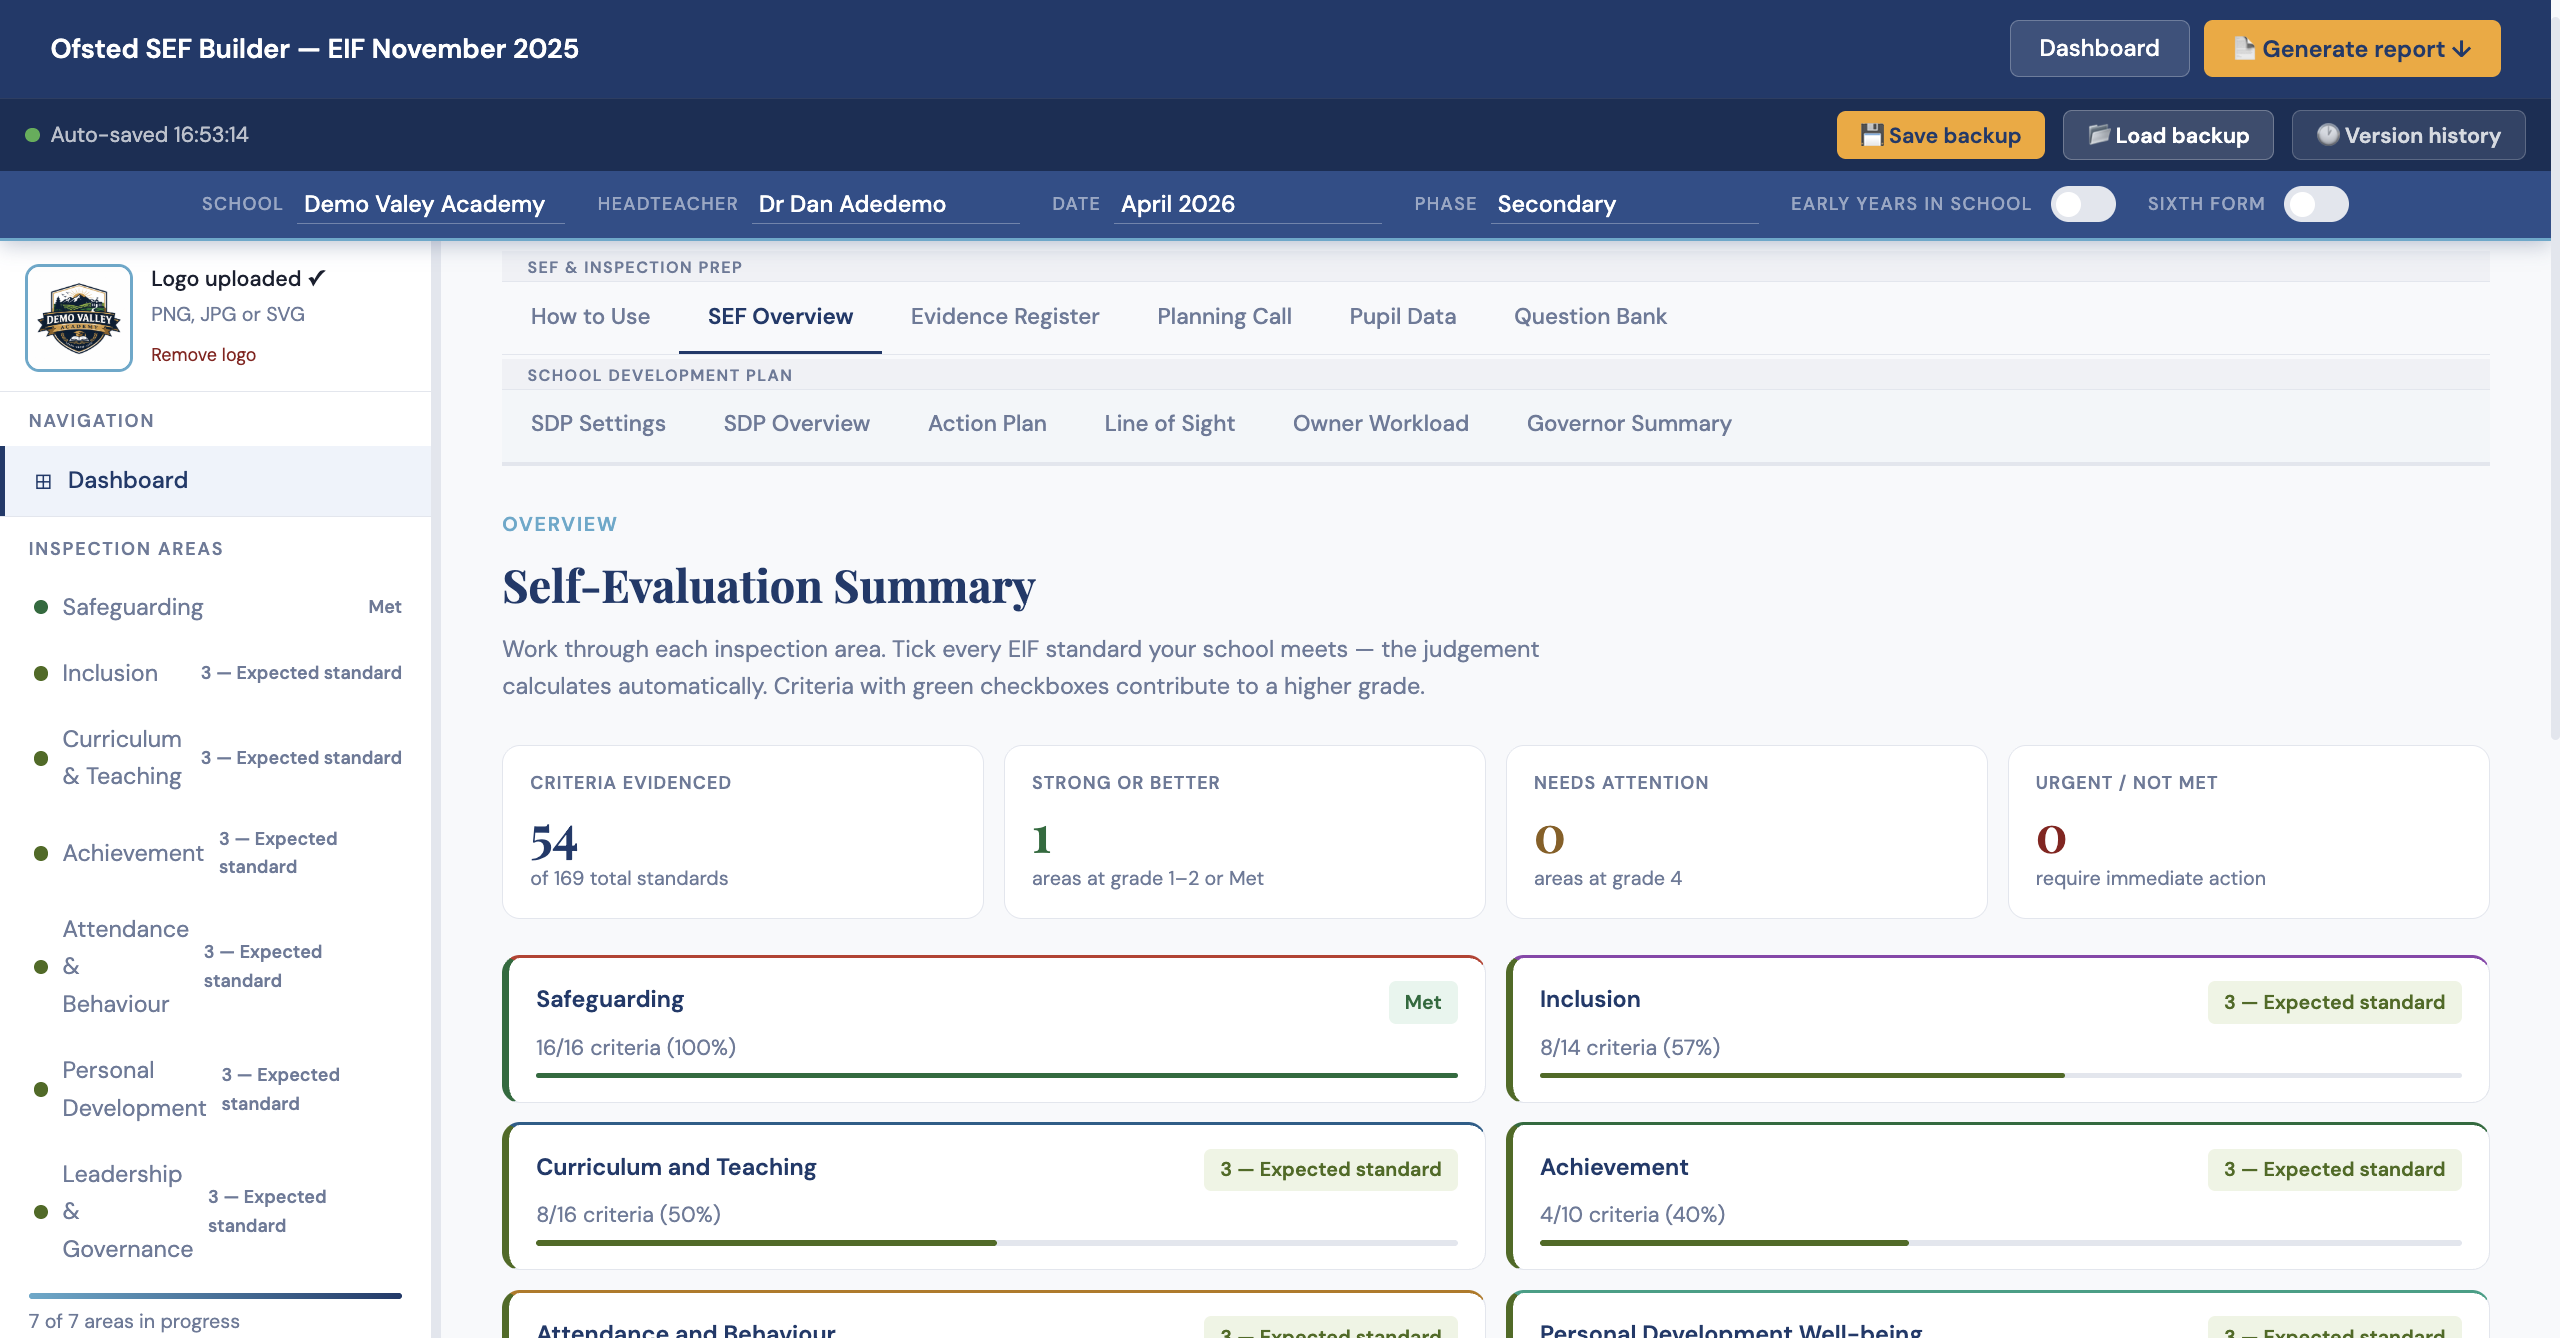The height and width of the screenshot is (1338, 2560).
Task: Open Personal Development in the sidebar
Action: click(218, 1089)
